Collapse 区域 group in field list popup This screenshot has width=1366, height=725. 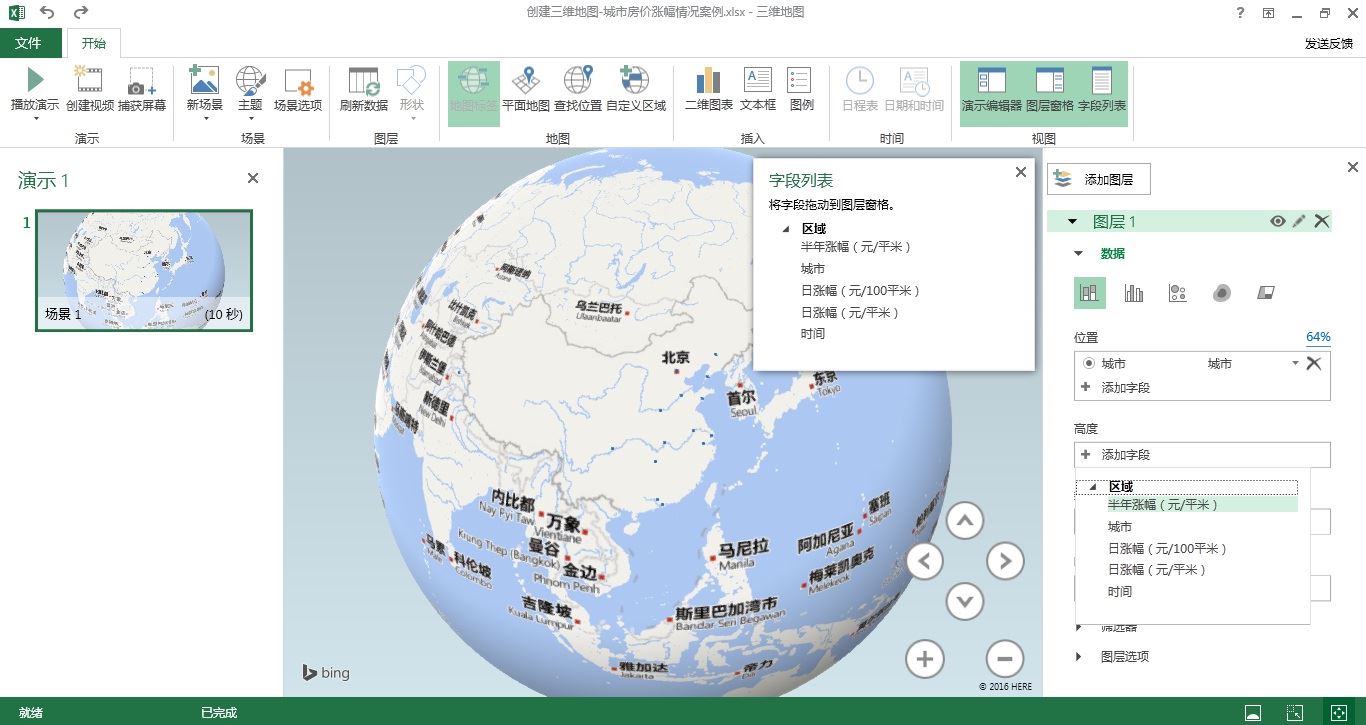coord(786,229)
